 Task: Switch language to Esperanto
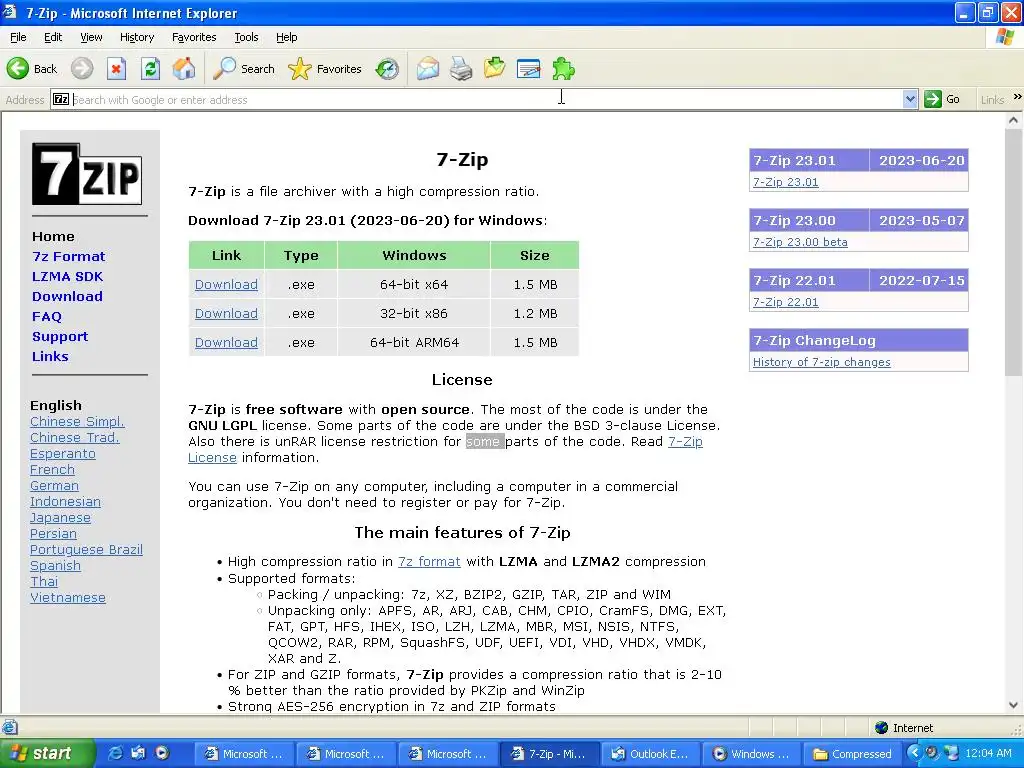click(x=63, y=453)
